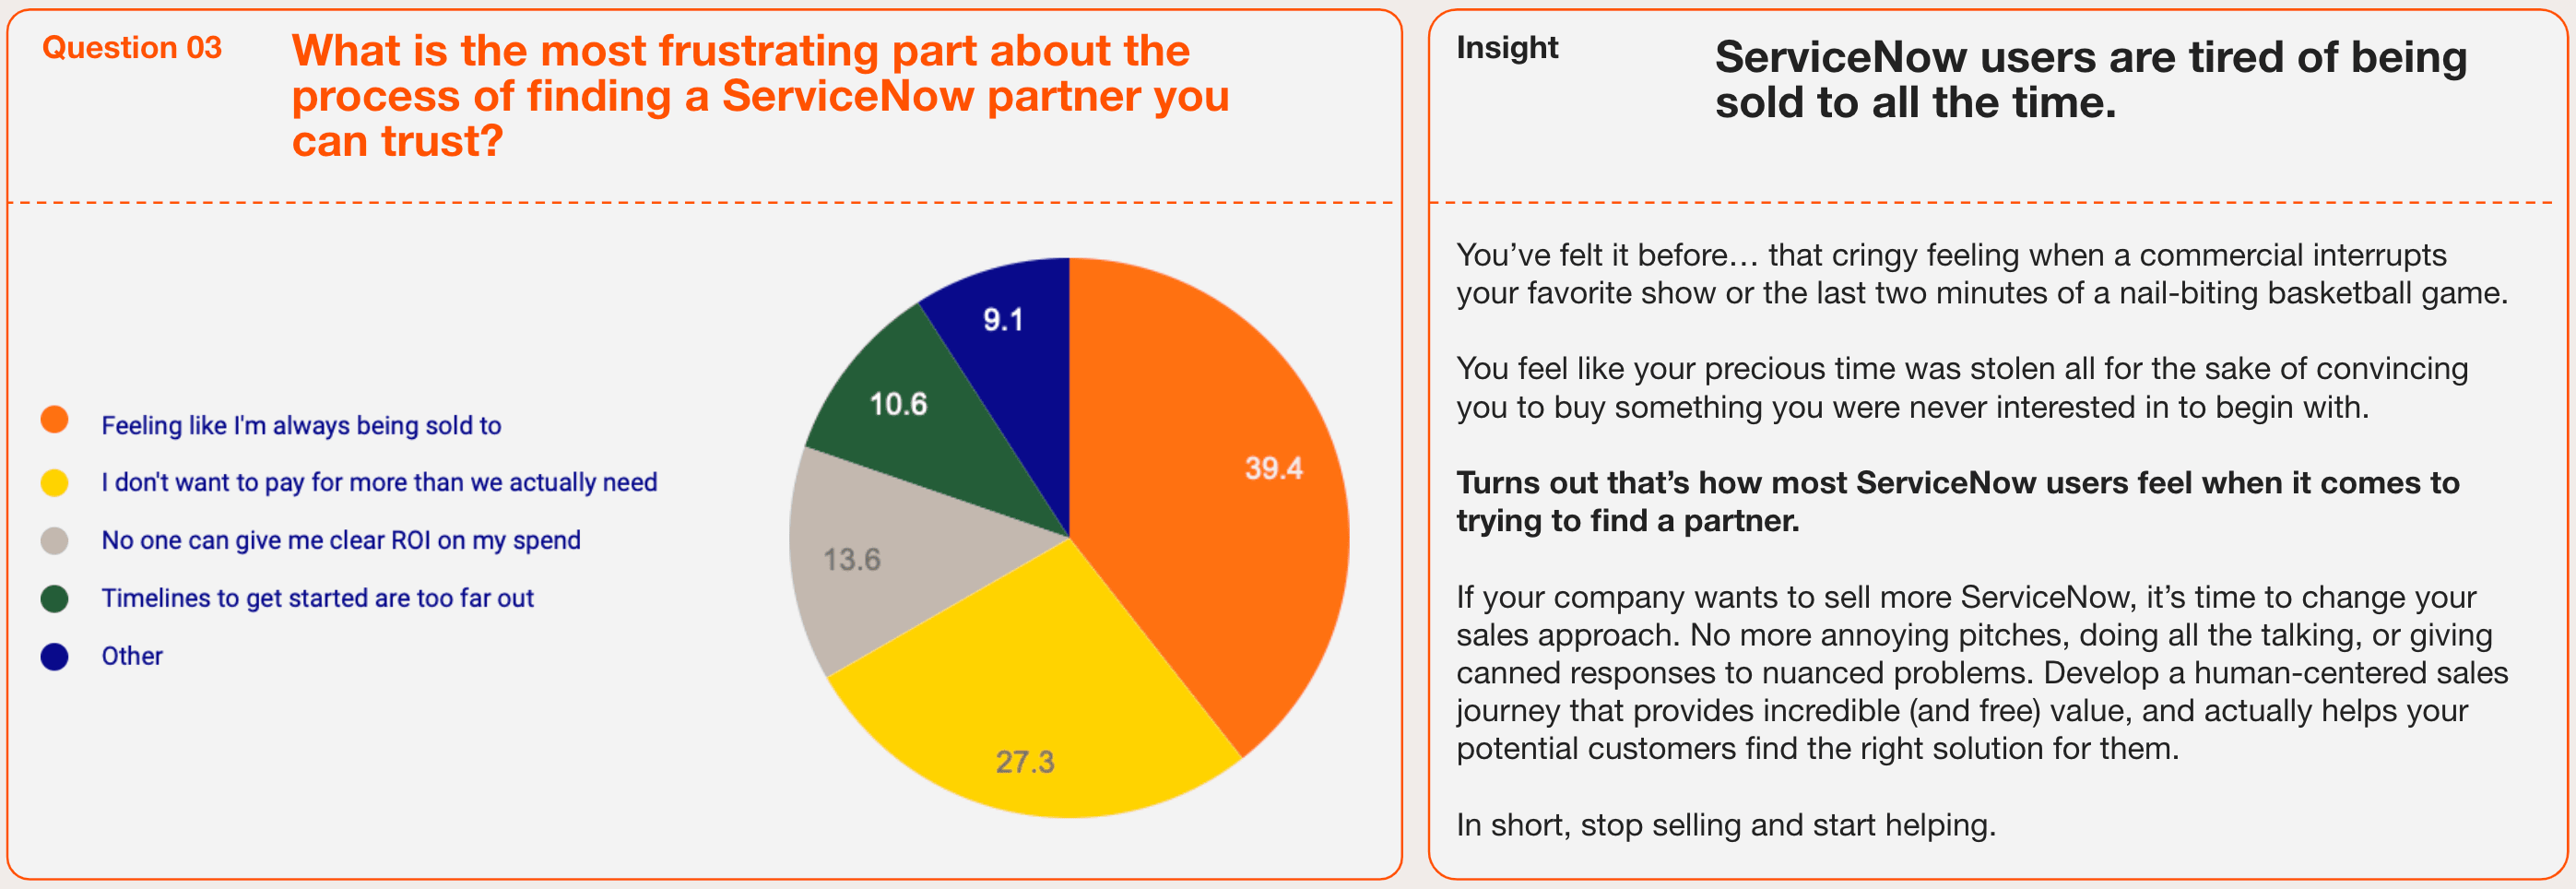Image resolution: width=2576 pixels, height=889 pixels.
Task: Click the 'Other' legend label text
Action: pyautogui.click(x=132, y=657)
